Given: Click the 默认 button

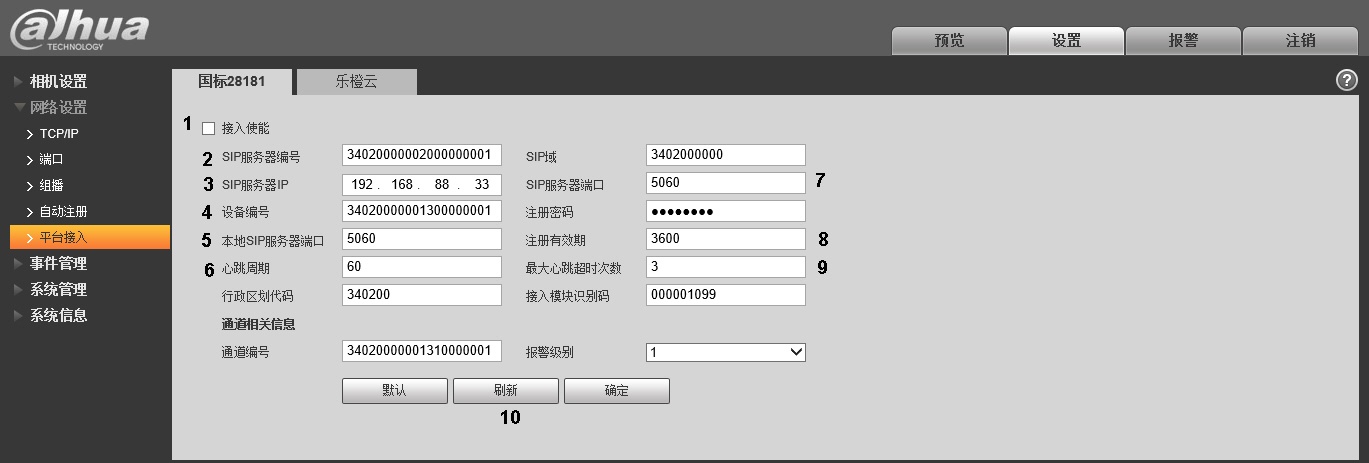Looking at the screenshot, I should coord(394,391).
